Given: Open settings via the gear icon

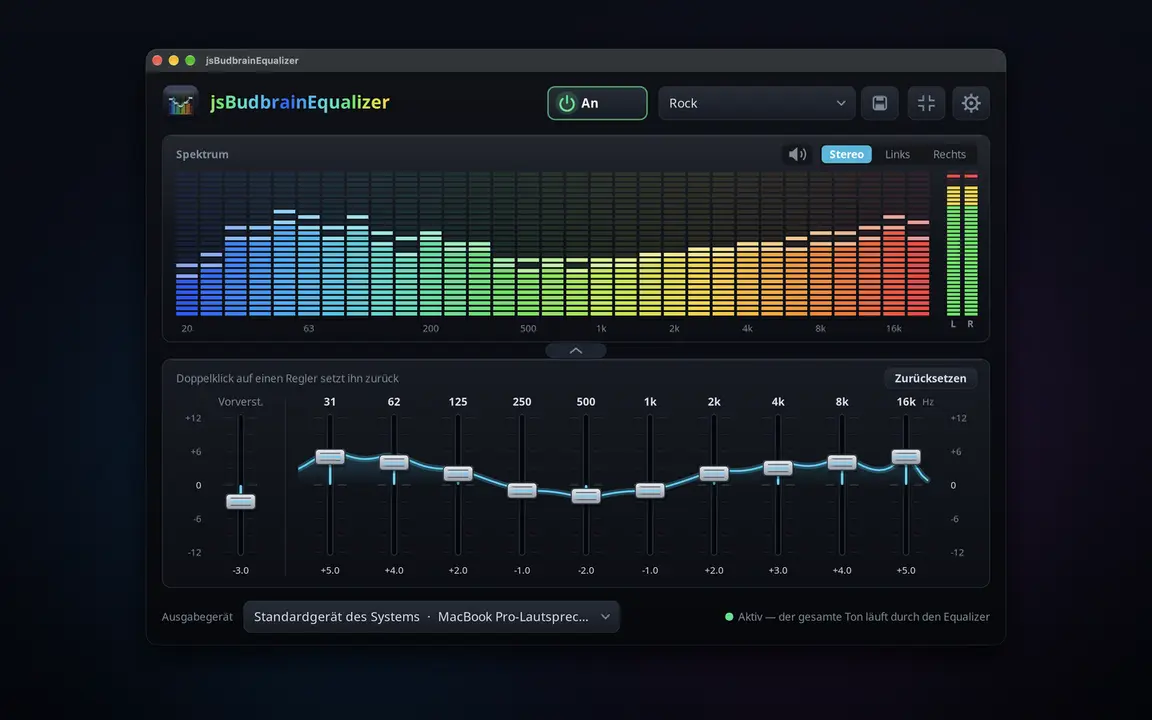Looking at the screenshot, I should click(x=971, y=103).
